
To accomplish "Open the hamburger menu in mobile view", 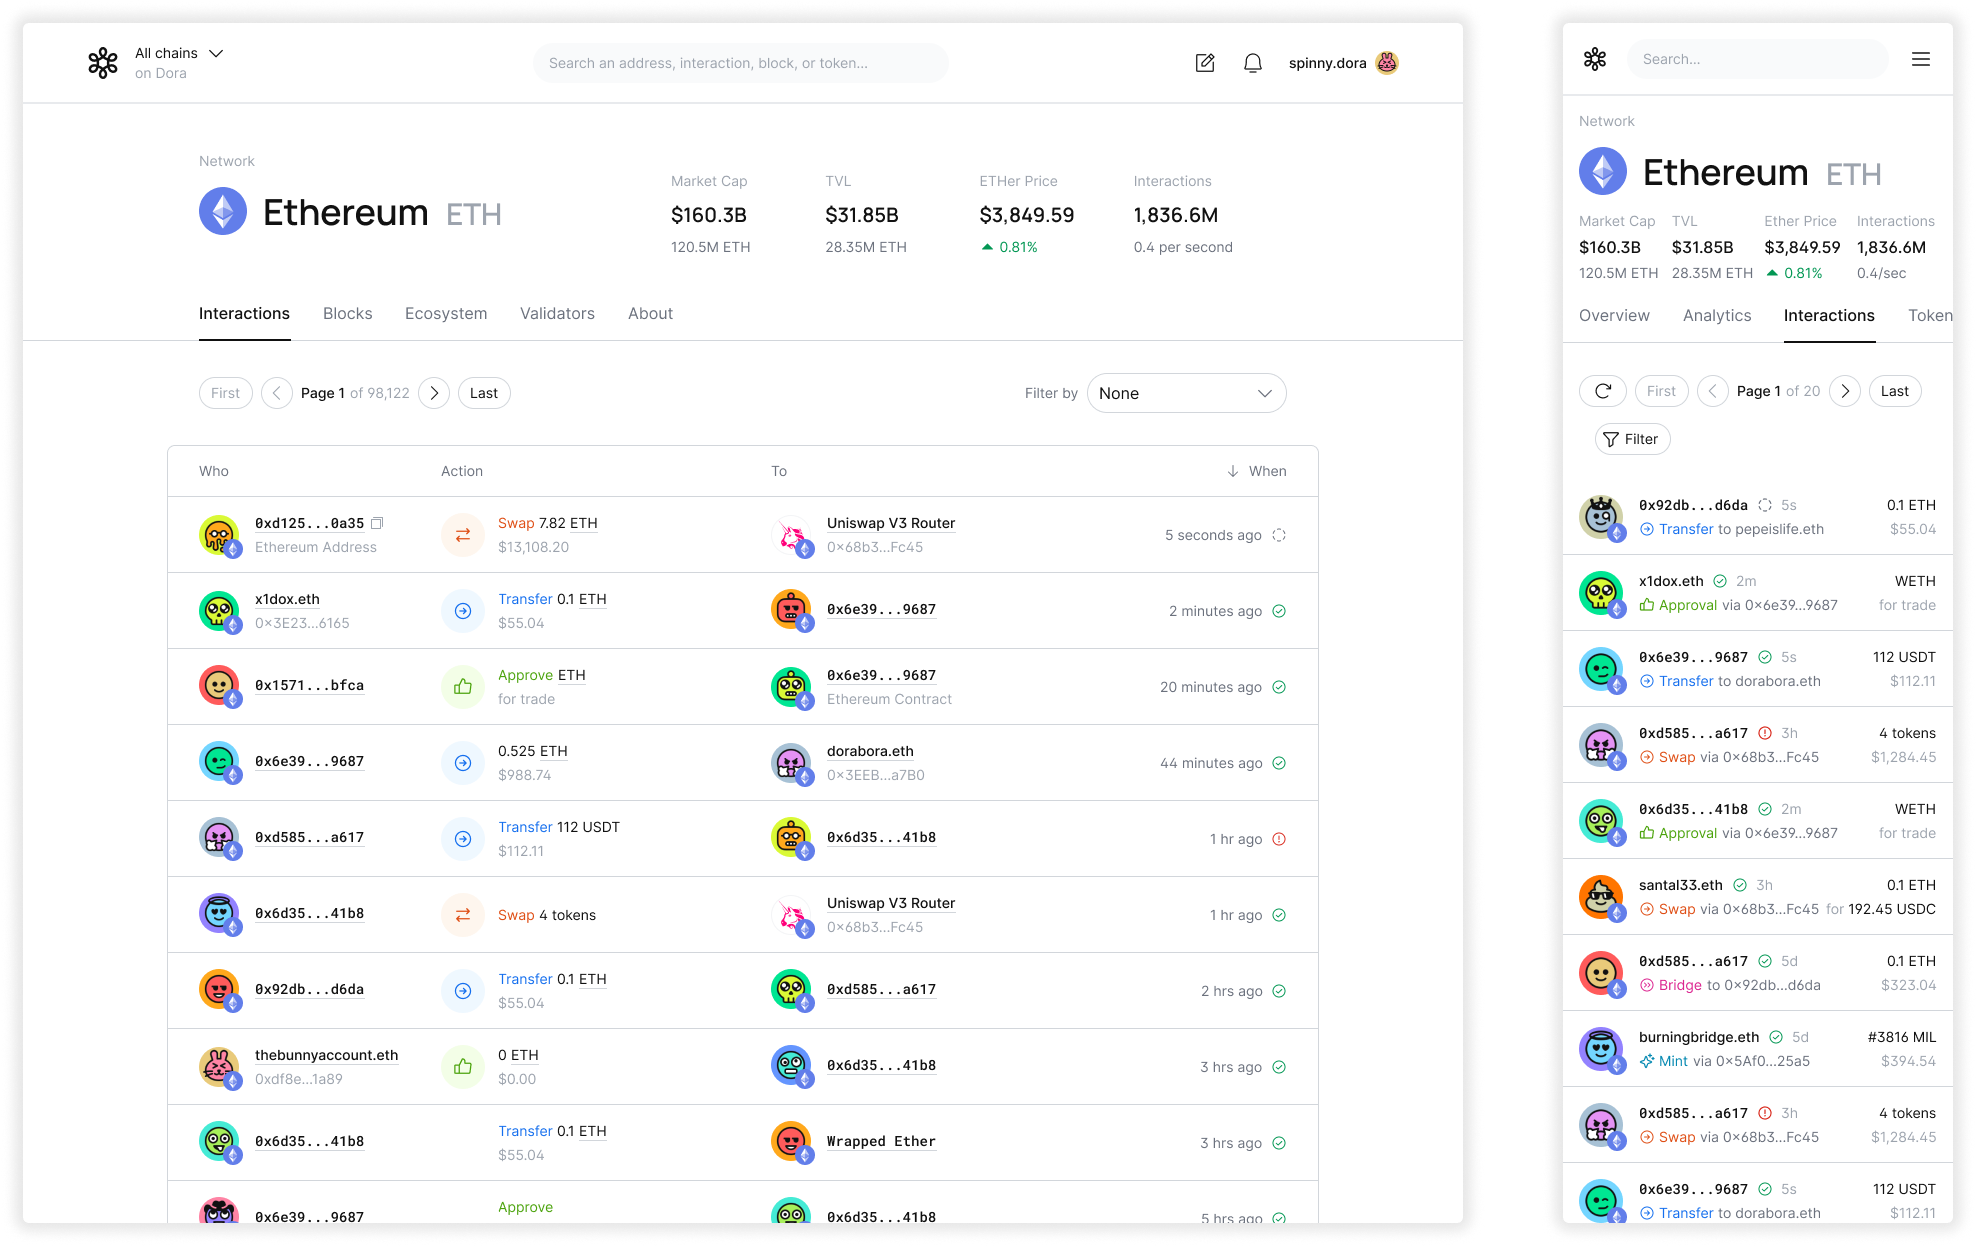I will point(1920,59).
